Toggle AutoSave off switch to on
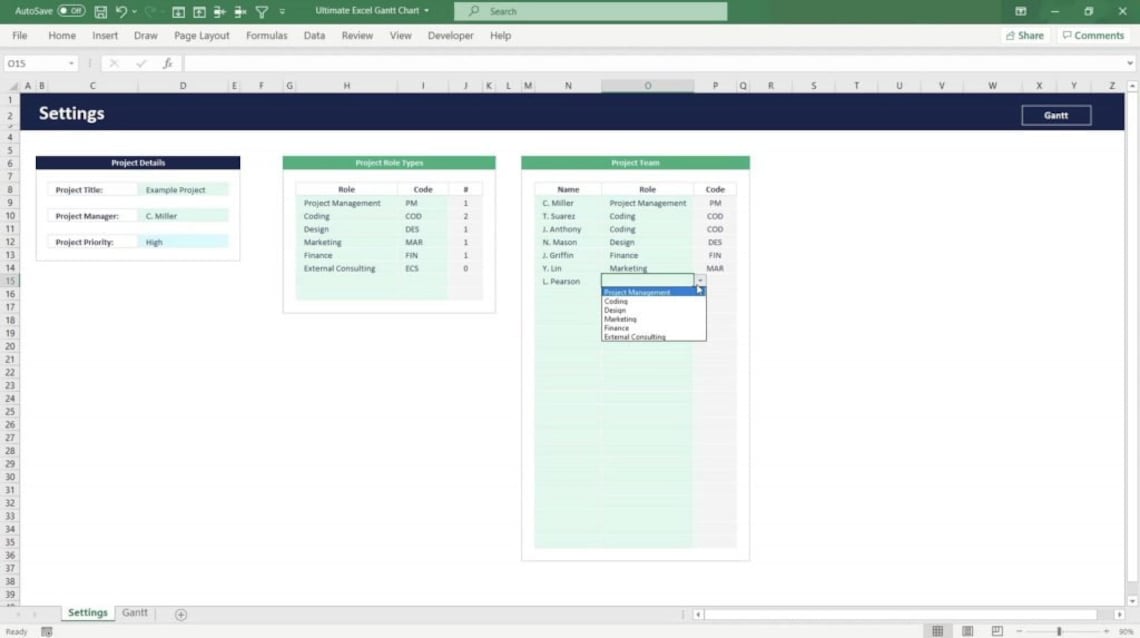This screenshot has height=638, width=1140. click(70, 10)
